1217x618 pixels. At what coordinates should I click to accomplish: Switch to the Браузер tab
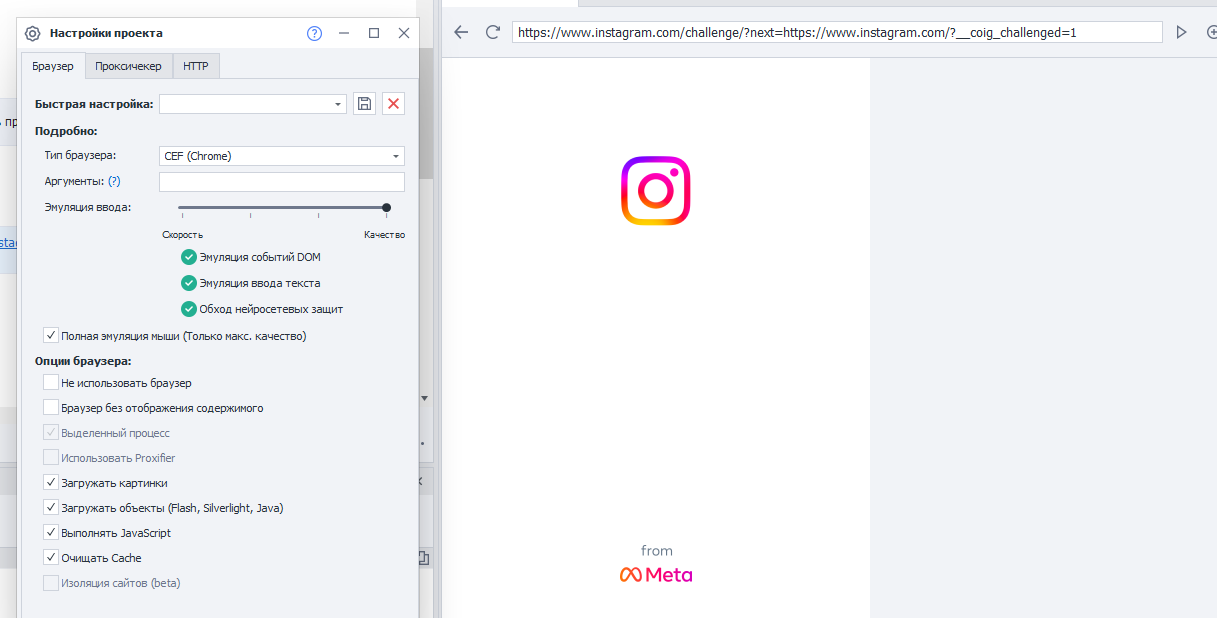pyautogui.click(x=53, y=66)
